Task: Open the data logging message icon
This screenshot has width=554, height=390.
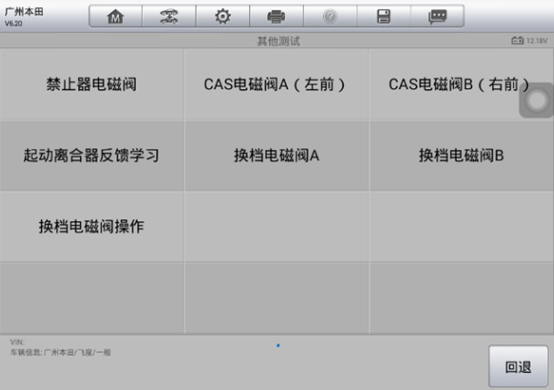Action: [x=437, y=16]
